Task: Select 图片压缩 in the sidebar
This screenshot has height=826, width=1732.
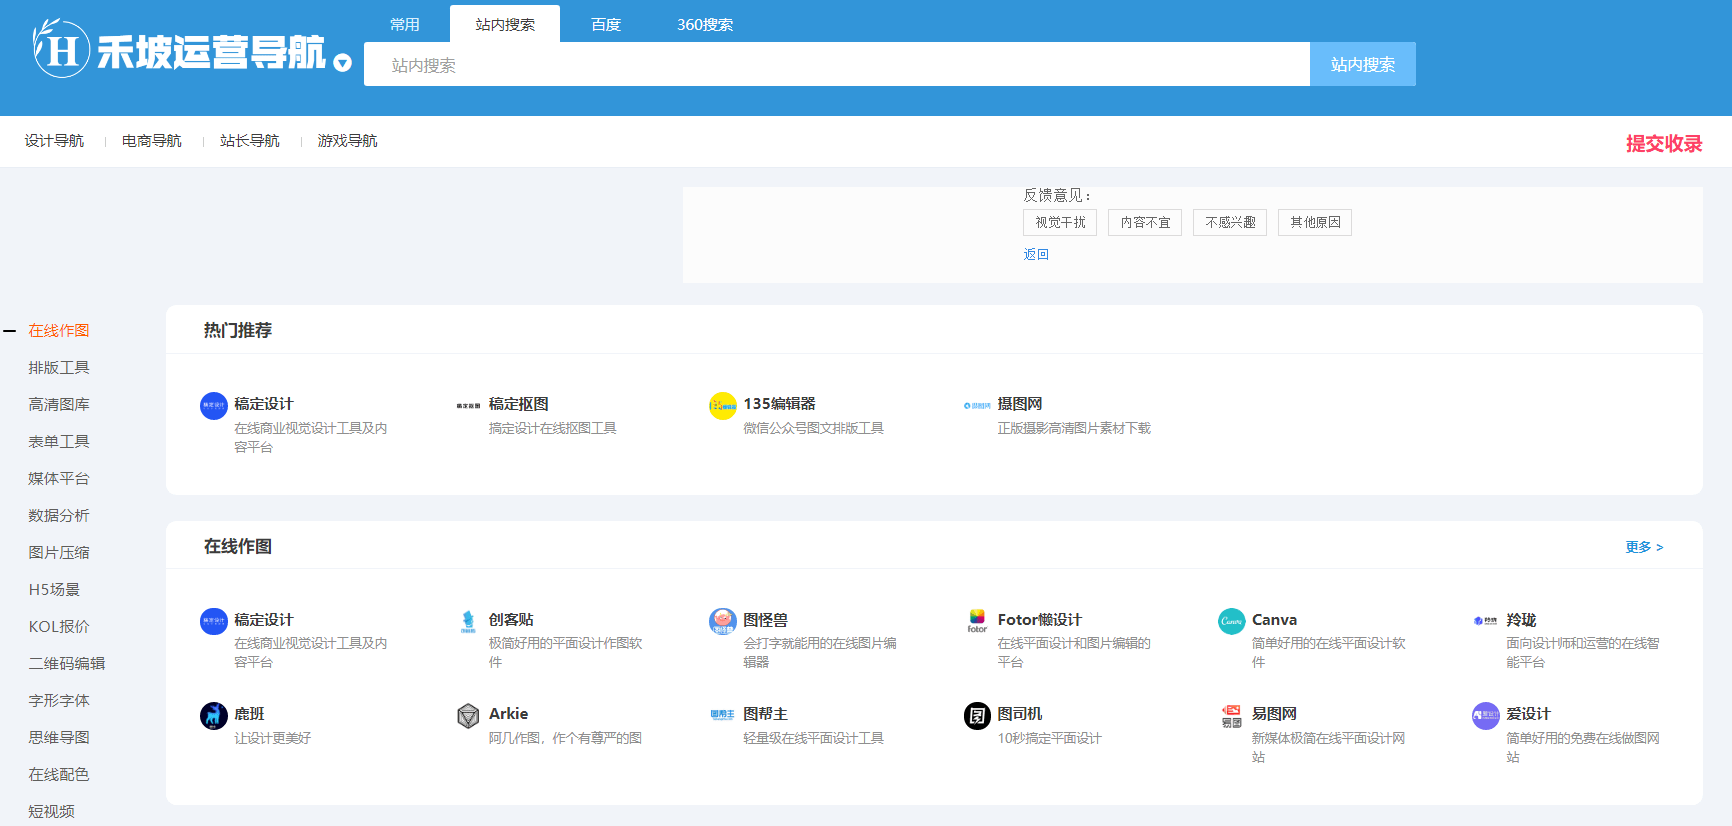Action: point(59,552)
